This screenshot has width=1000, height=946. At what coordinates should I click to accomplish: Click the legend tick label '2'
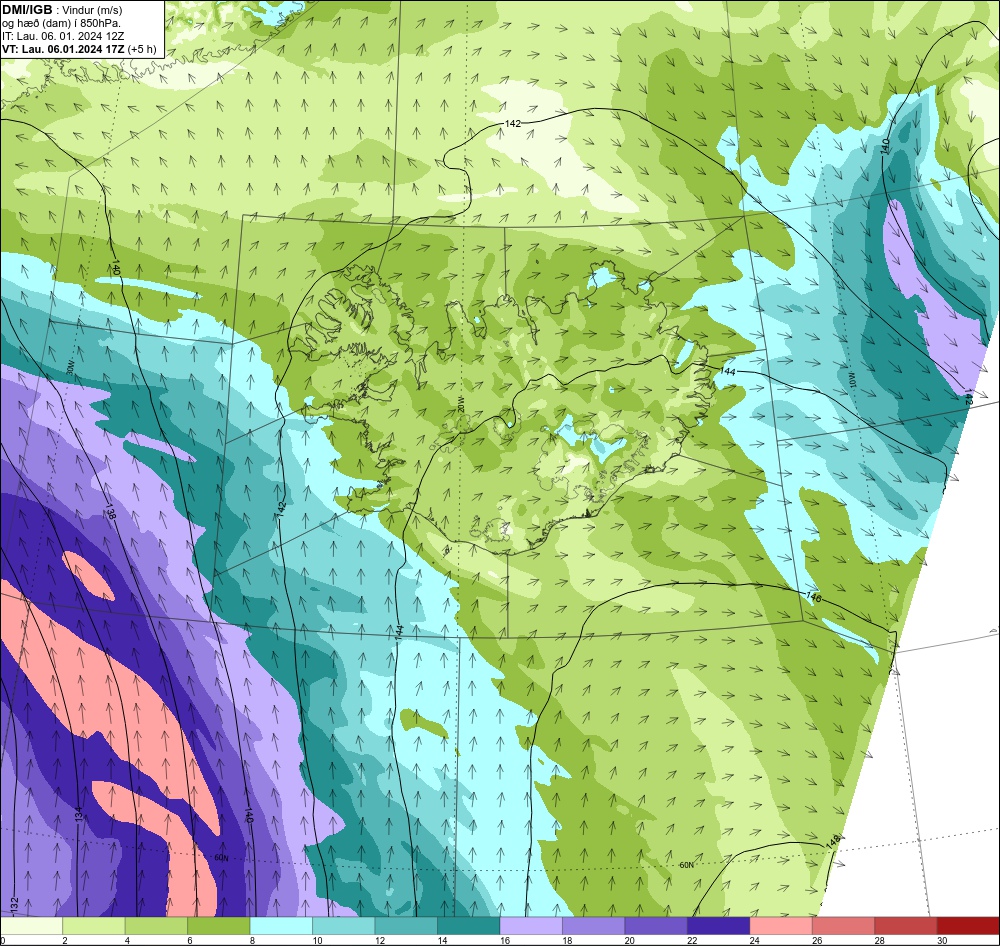pos(64,940)
